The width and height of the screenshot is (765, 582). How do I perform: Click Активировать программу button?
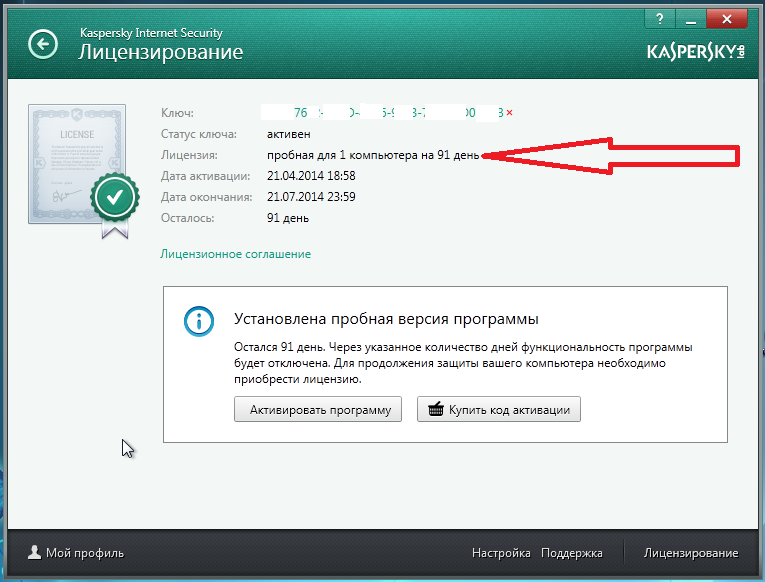coord(318,409)
